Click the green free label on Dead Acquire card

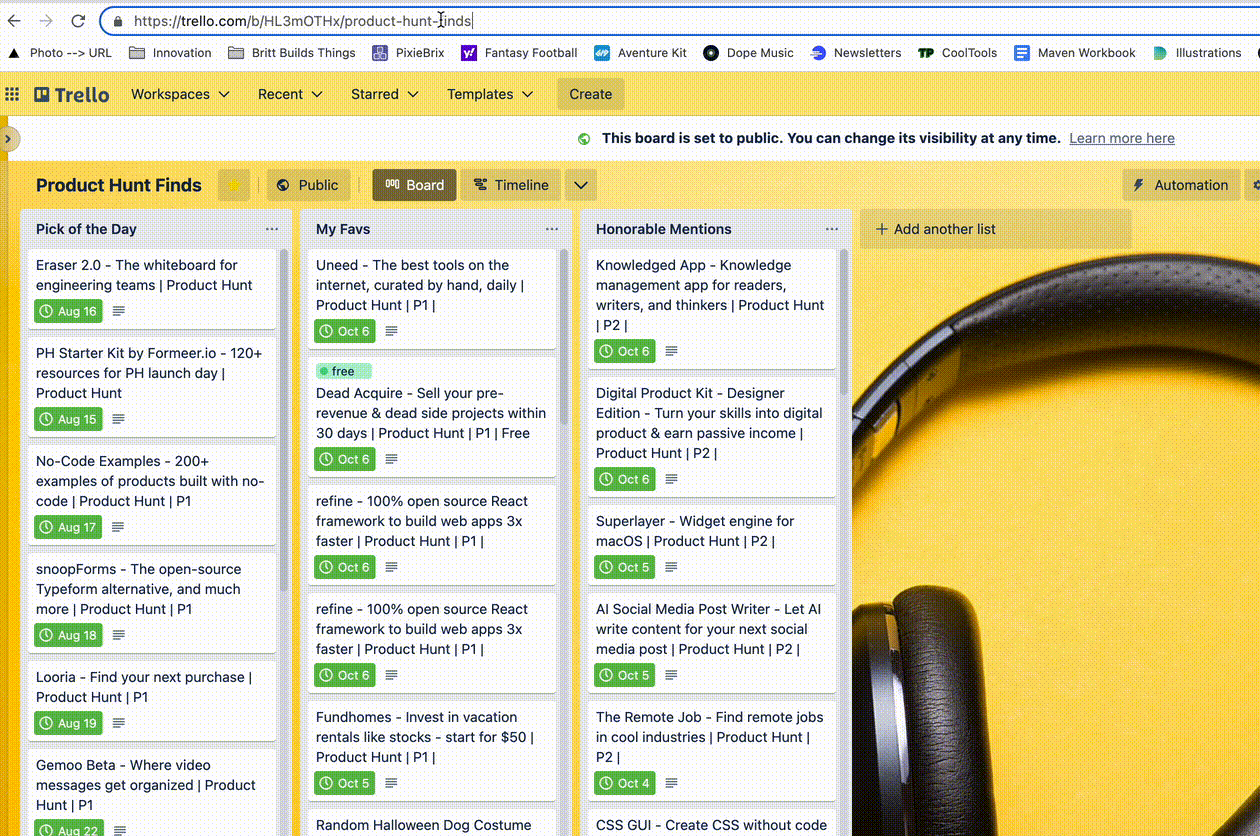click(342, 370)
